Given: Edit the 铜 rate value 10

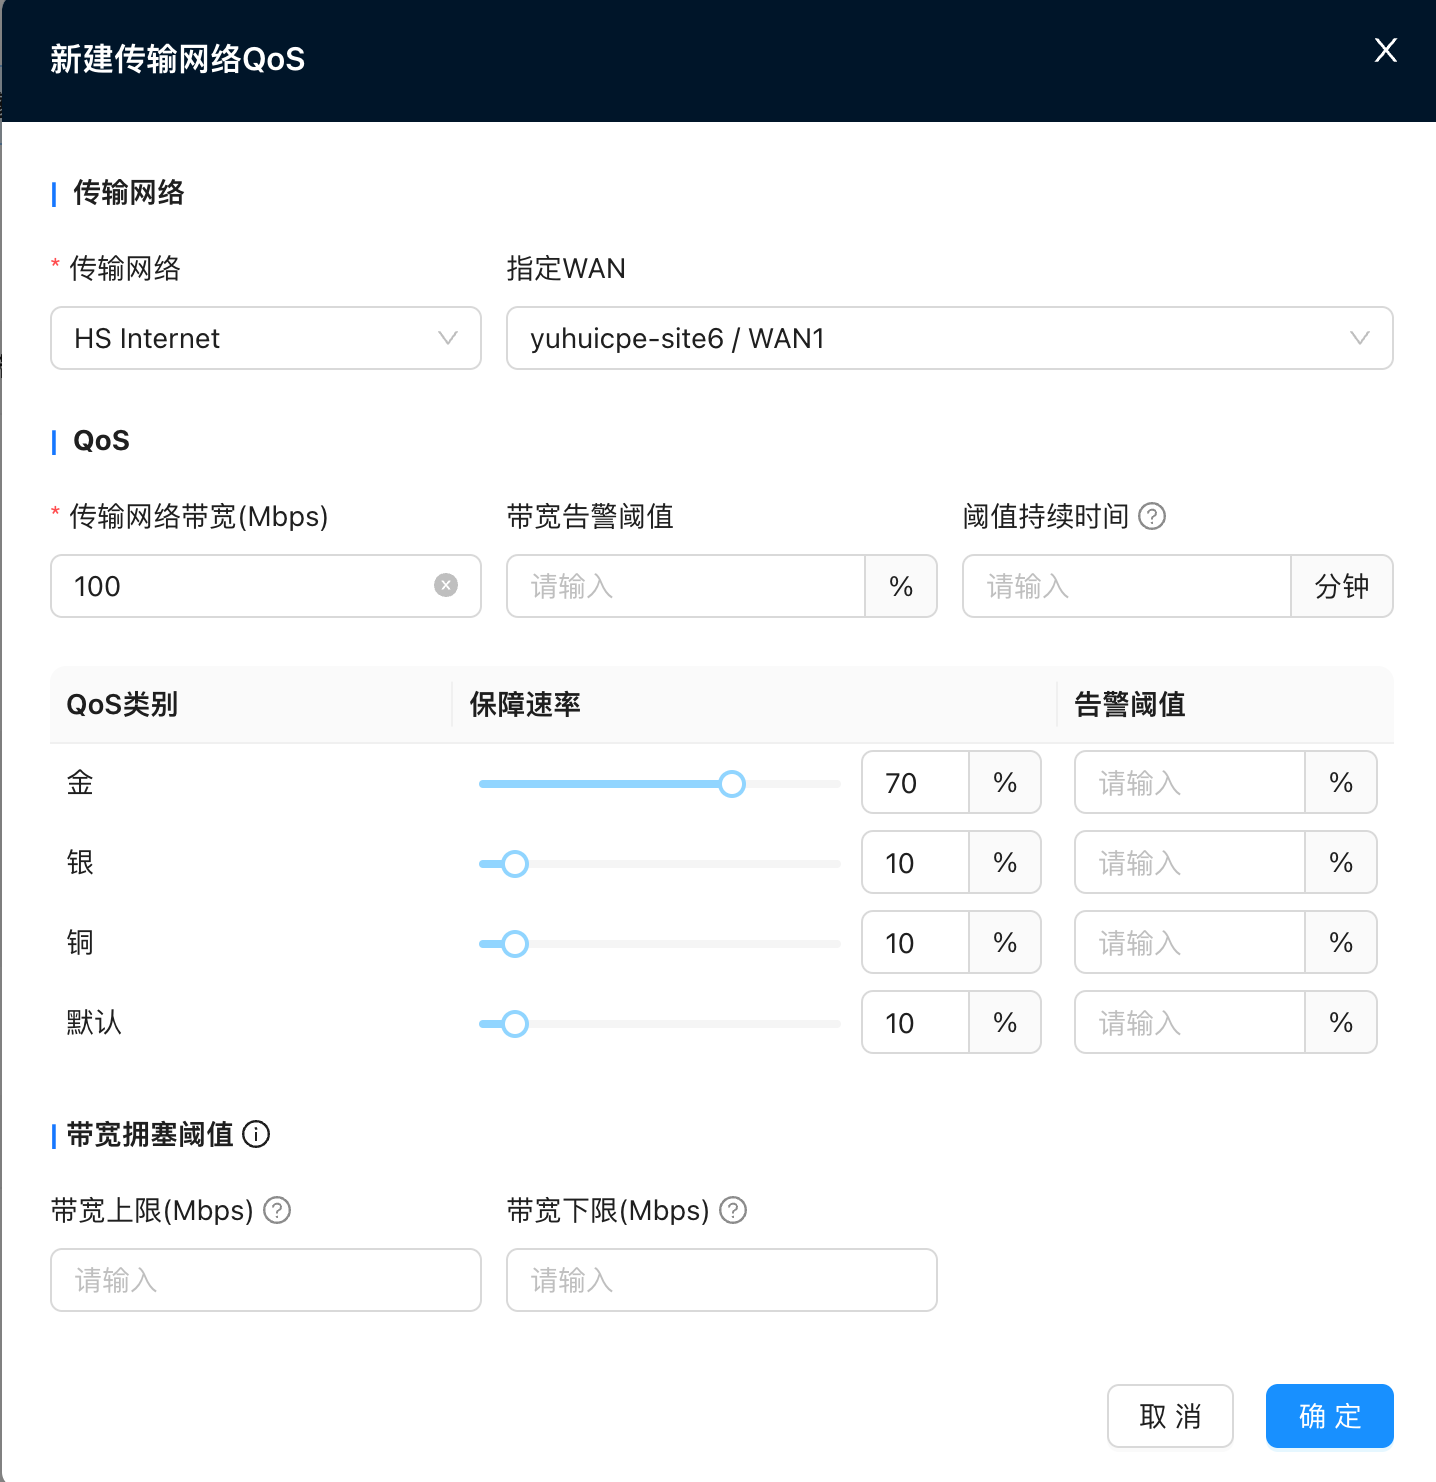Looking at the screenshot, I should [915, 942].
